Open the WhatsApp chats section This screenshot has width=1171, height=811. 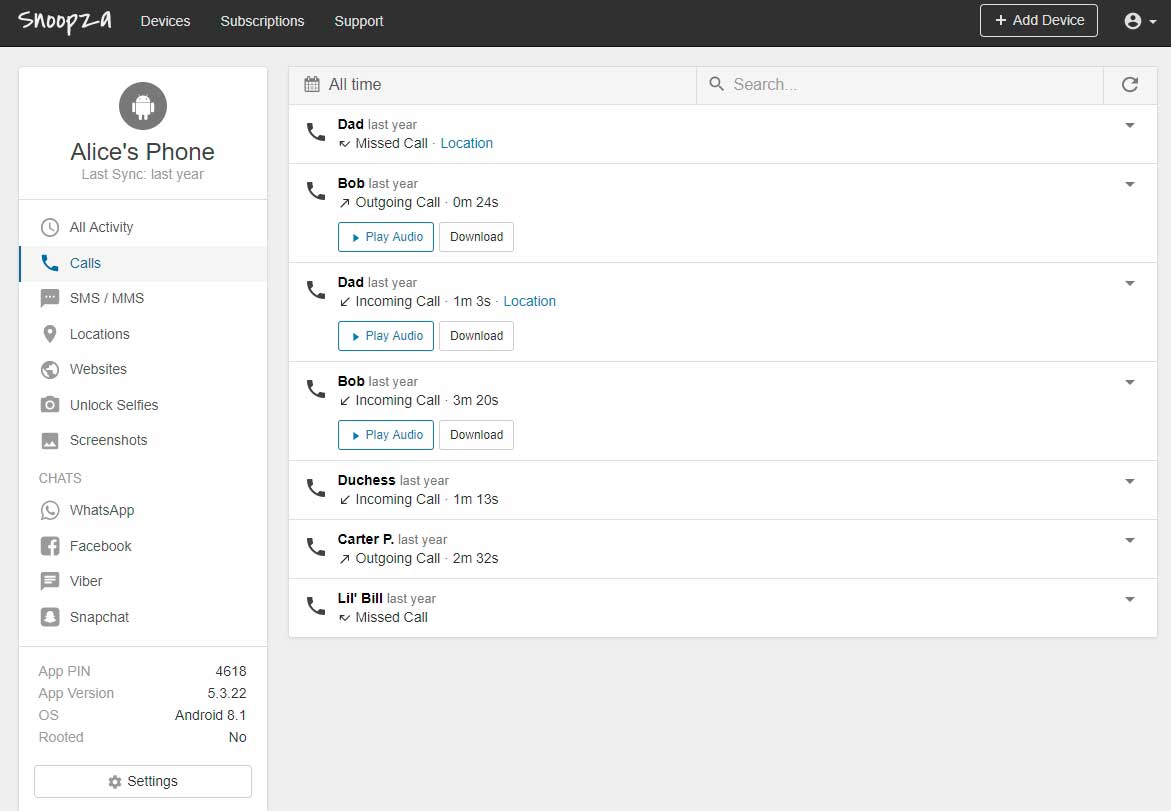coord(101,510)
